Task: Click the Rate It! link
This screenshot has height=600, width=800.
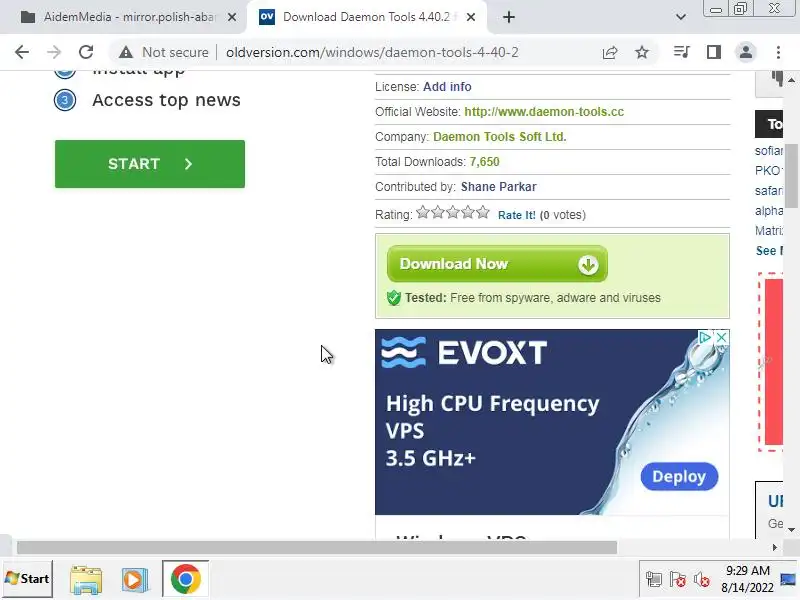Action: 516,215
